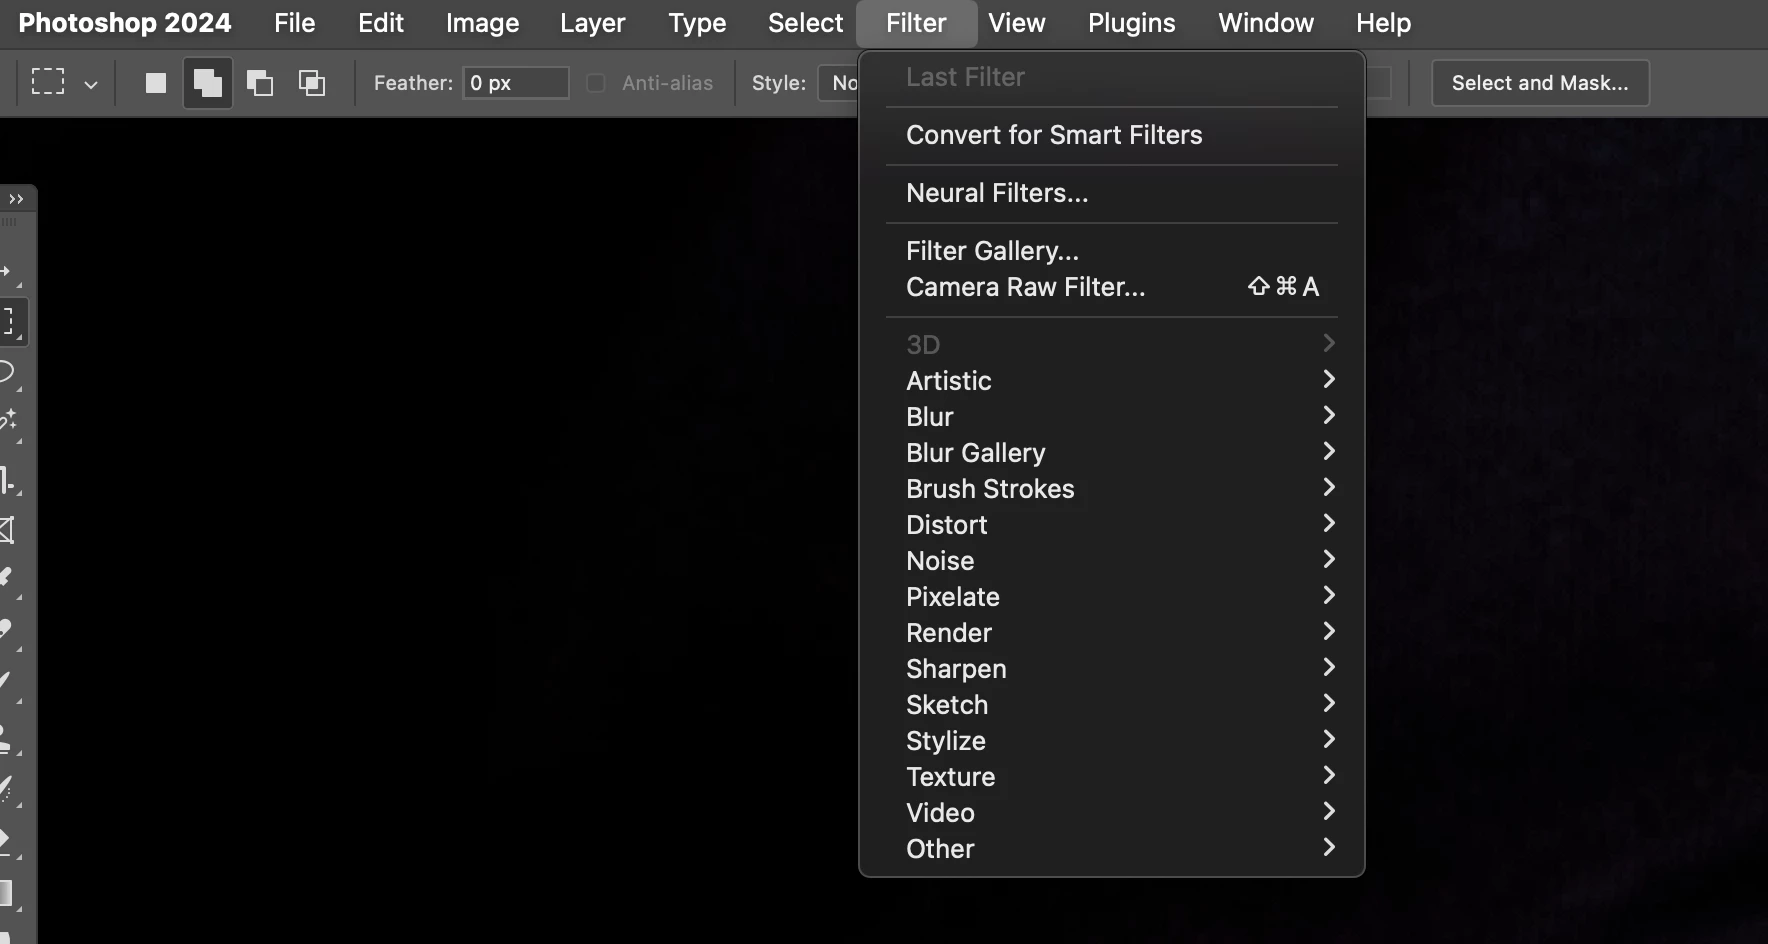Open the Edit menu

point(381,23)
